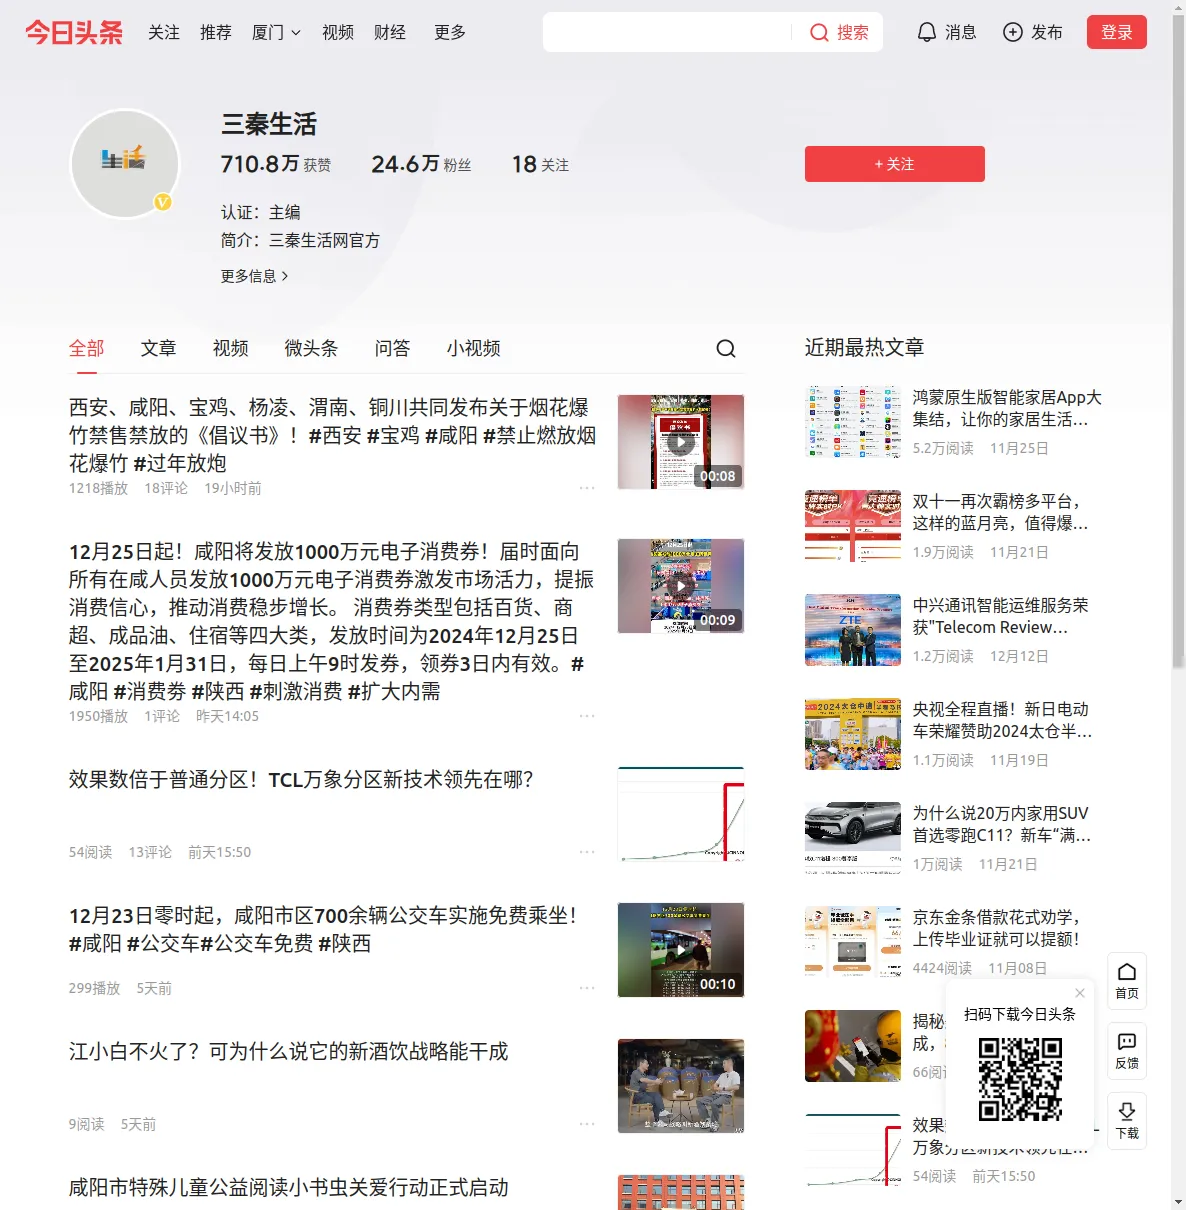
Task: Go to the 关注 navigation item
Action: [x=164, y=32]
